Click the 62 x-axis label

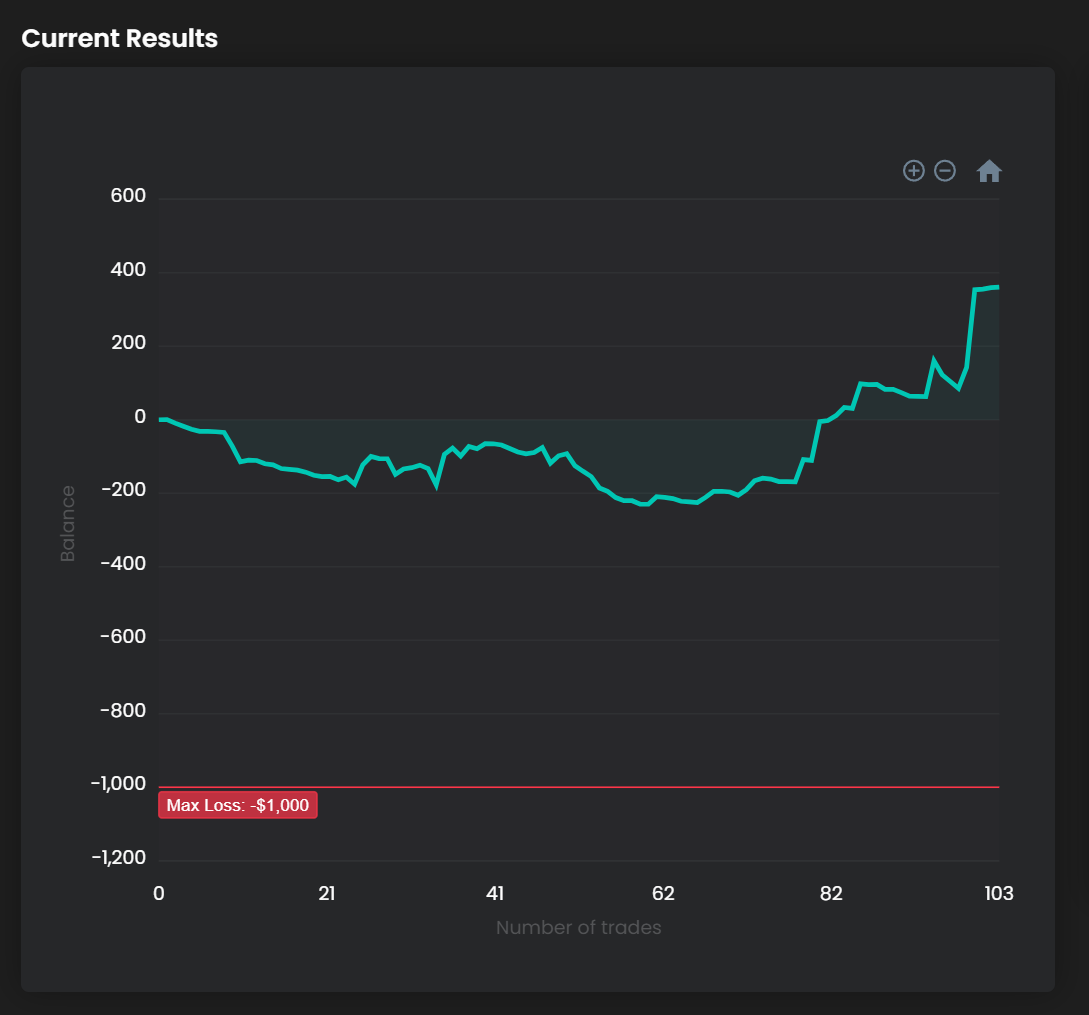[x=663, y=893]
